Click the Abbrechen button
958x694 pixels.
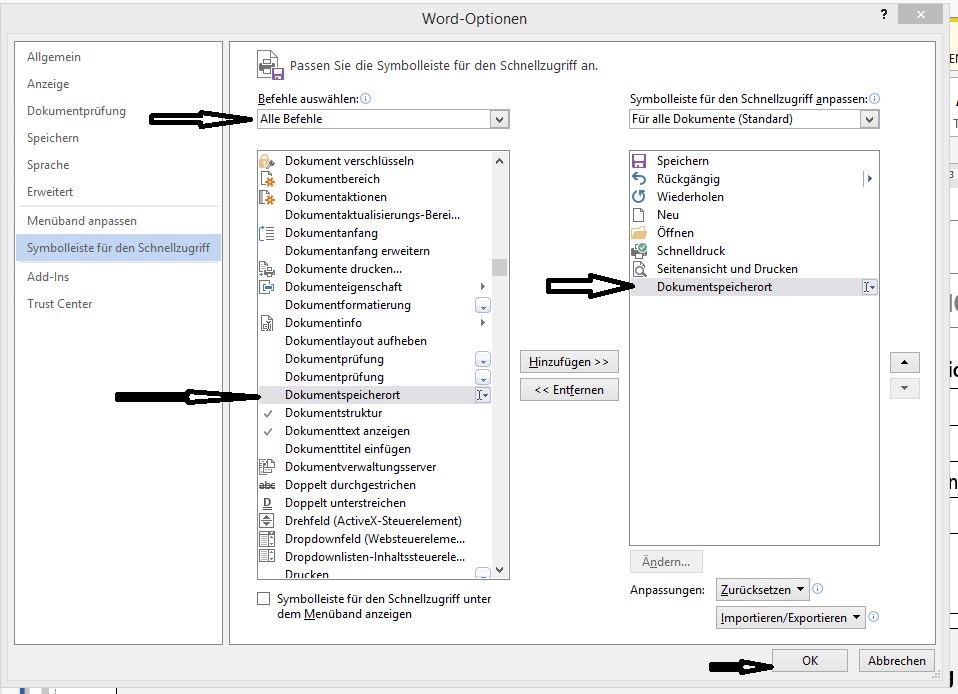[x=896, y=660]
